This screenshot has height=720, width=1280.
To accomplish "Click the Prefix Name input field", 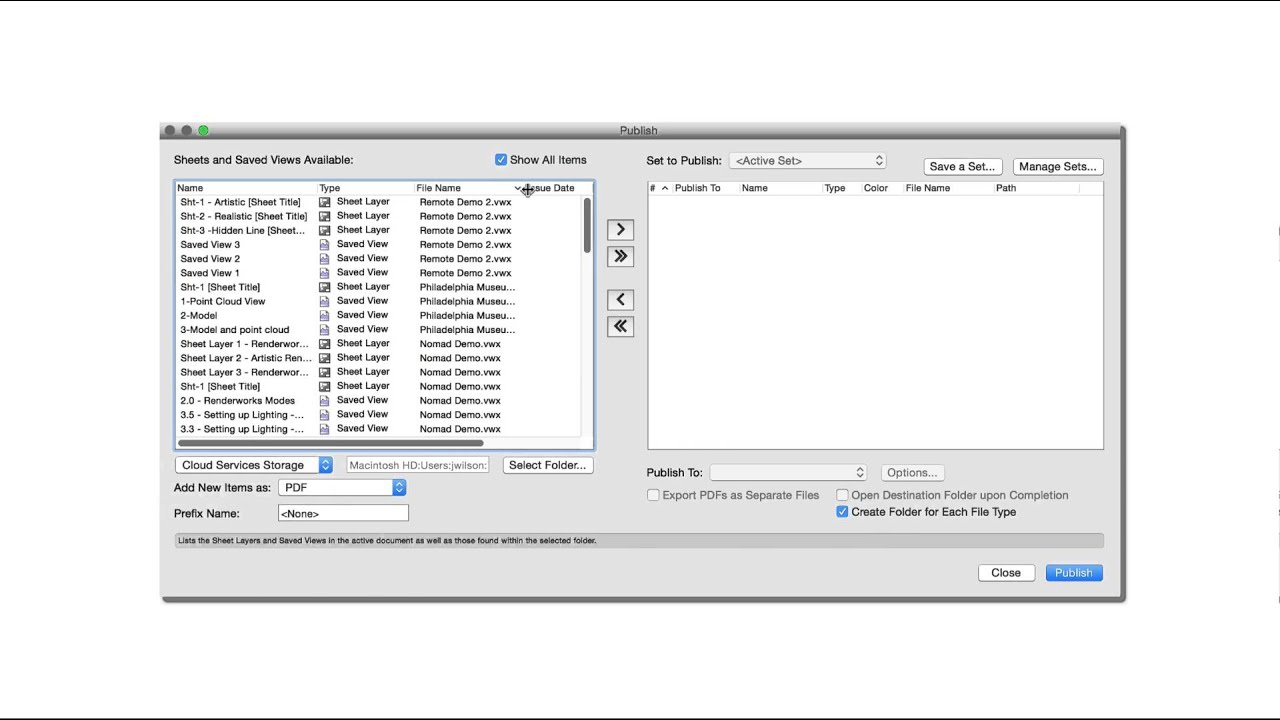I will tap(343, 513).
